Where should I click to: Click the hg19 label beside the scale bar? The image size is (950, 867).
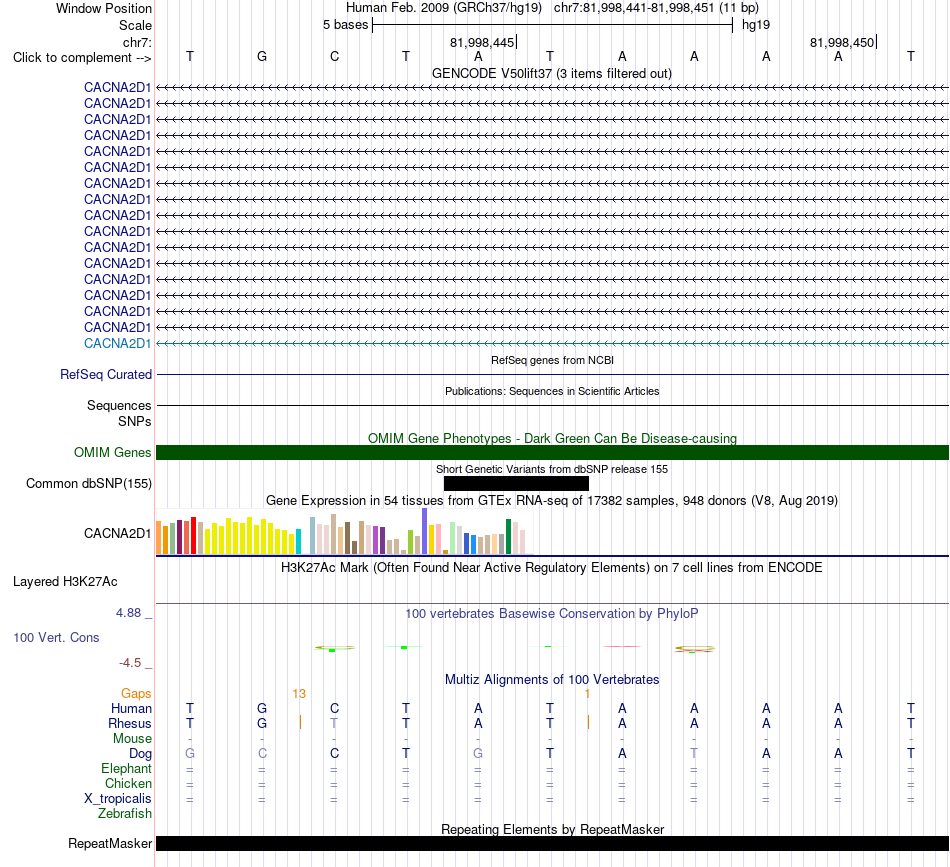point(756,25)
